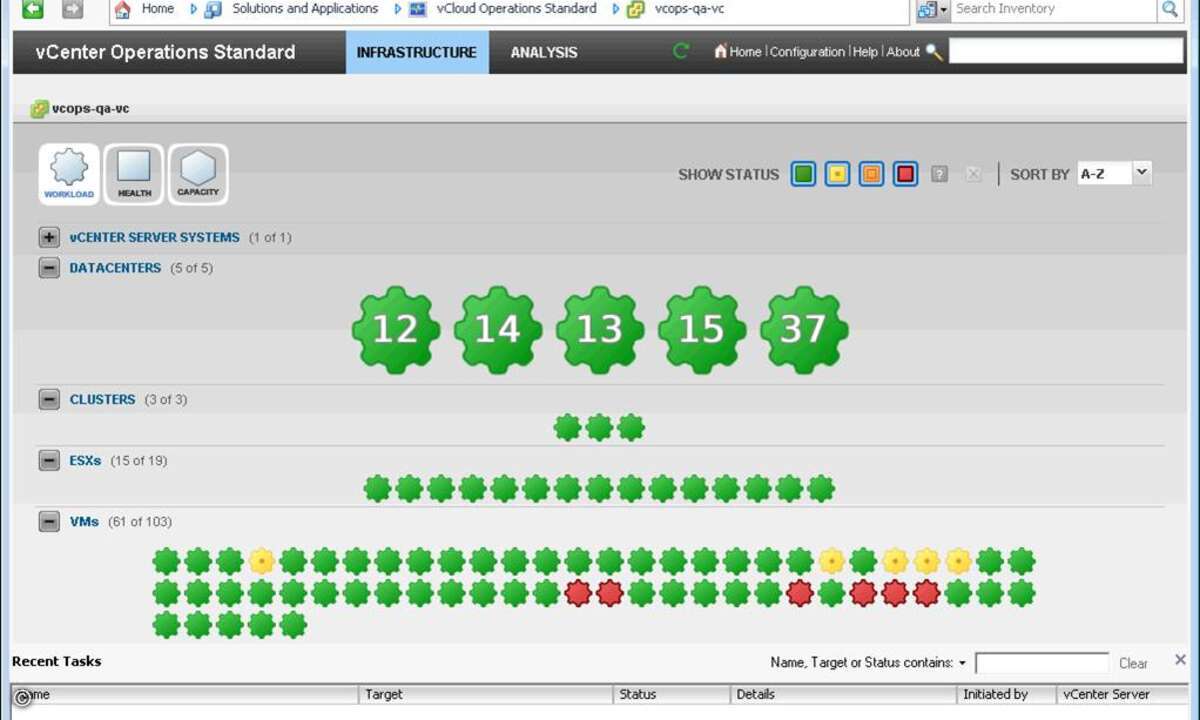Image resolution: width=1200 pixels, height=720 pixels.
Task: Select datacenter badge showing 15
Action: (702, 330)
